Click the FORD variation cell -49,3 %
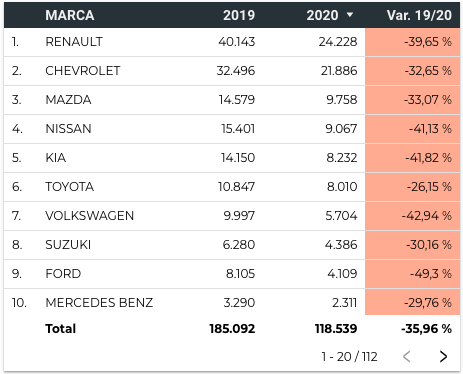The height and width of the screenshot is (374, 463). [413, 274]
